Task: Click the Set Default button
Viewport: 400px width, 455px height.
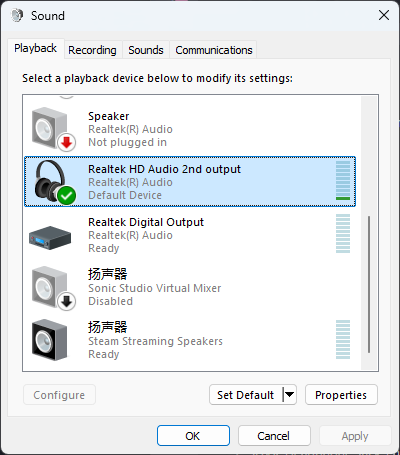Action: pos(246,395)
